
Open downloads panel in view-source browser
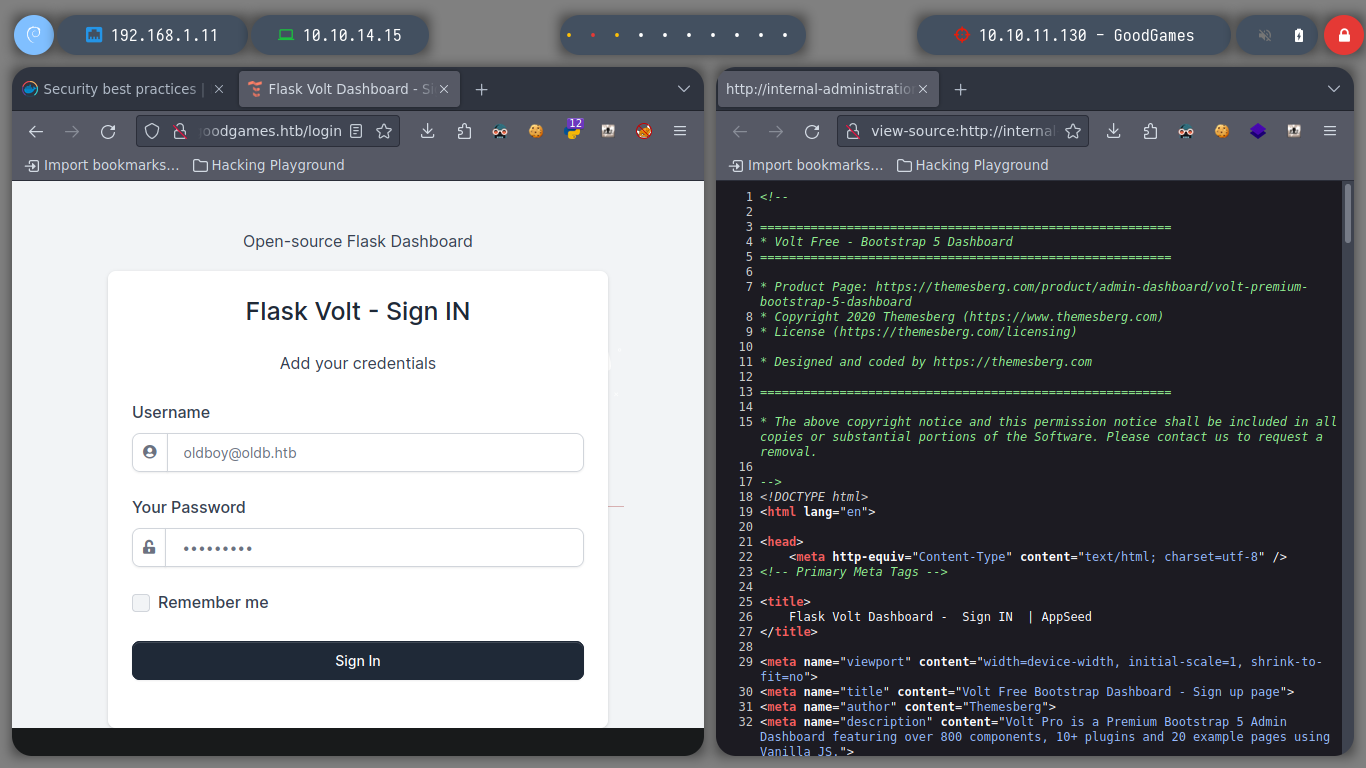click(x=1114, y=131)
